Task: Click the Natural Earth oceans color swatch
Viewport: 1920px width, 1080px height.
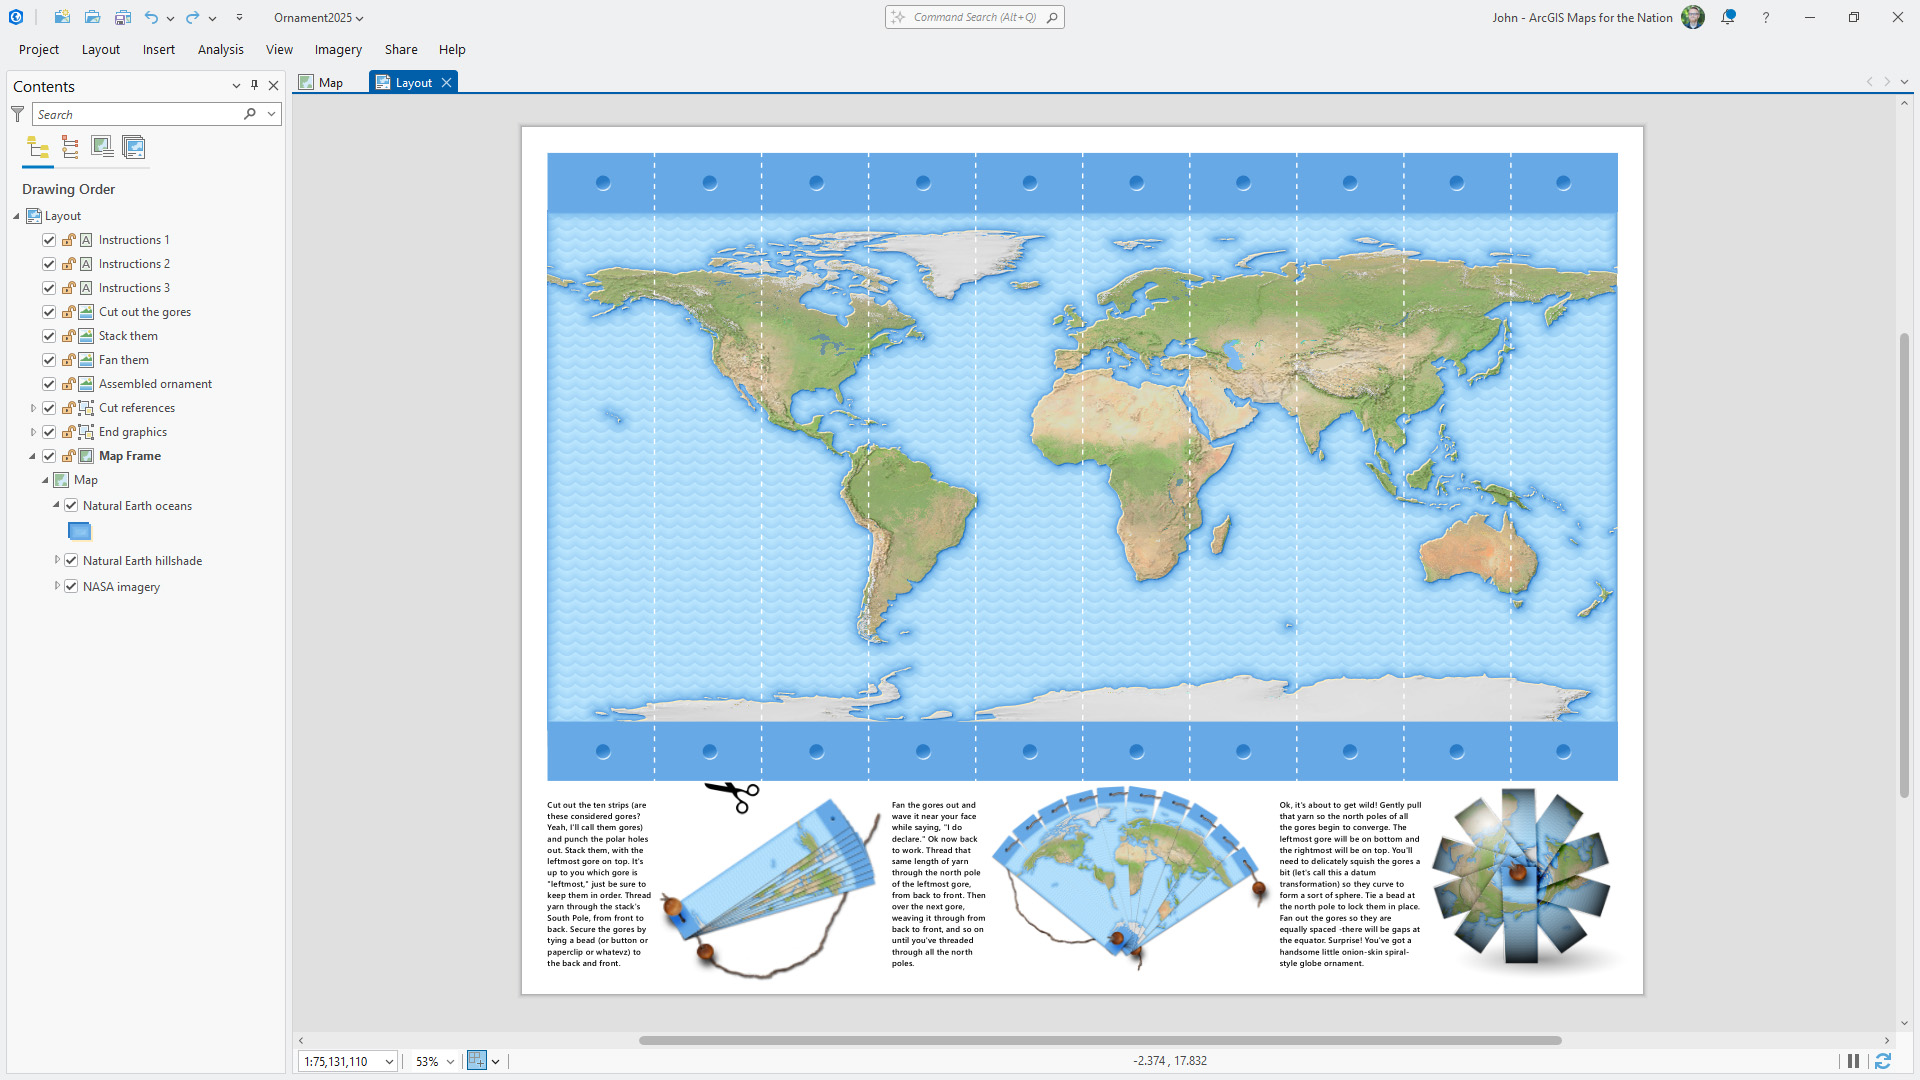Action: tap(79, 531)
